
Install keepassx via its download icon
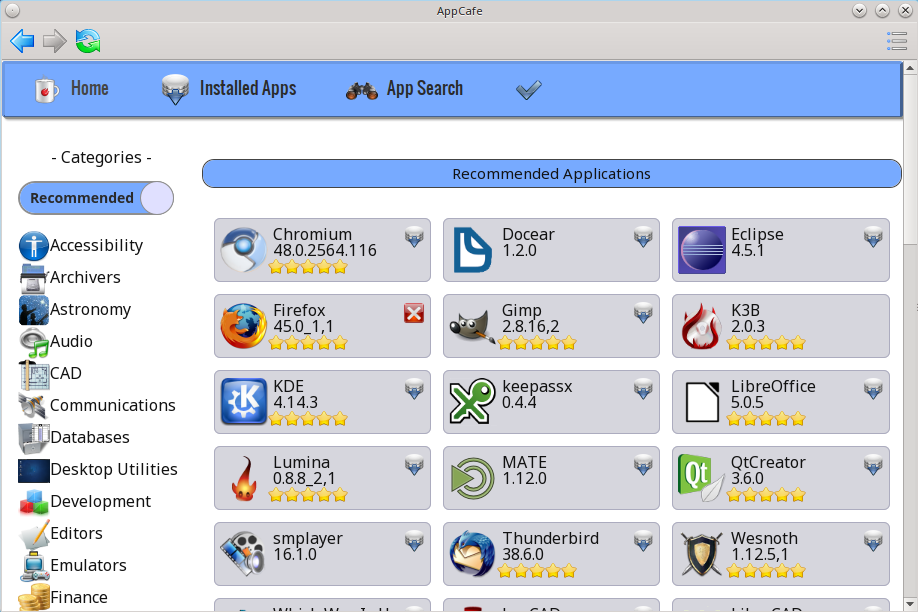point(643,389)
